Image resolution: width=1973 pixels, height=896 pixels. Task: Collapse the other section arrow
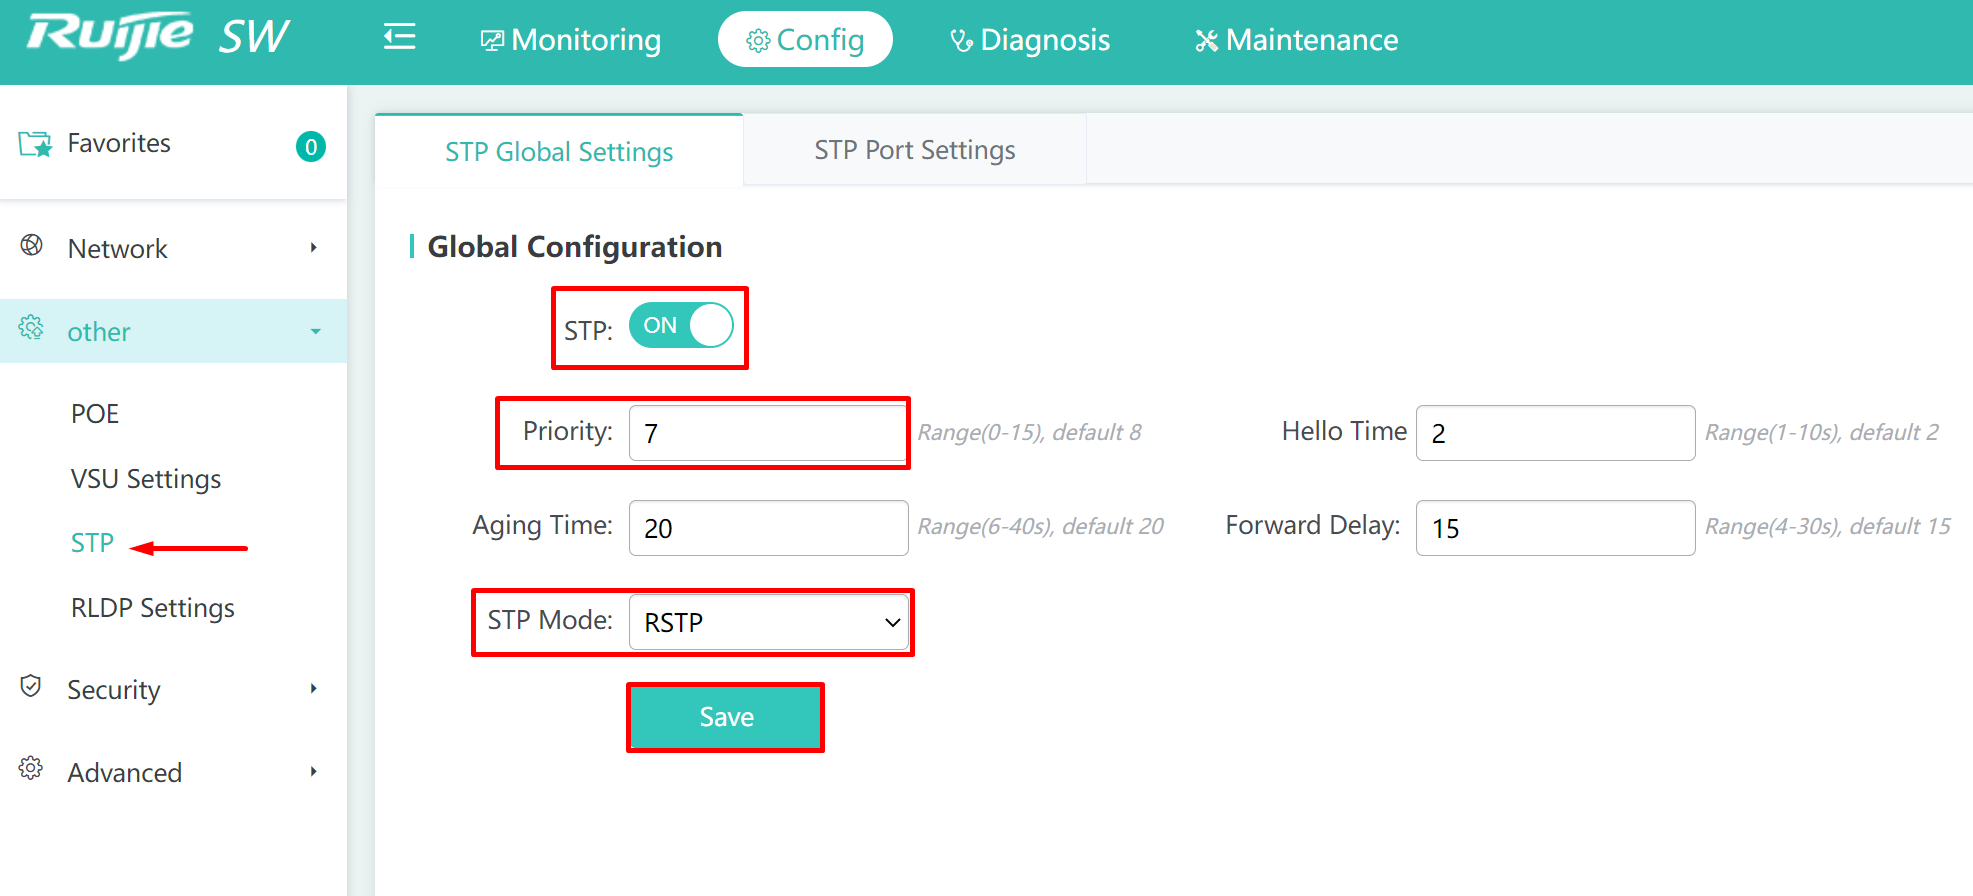tap(315, 331)
